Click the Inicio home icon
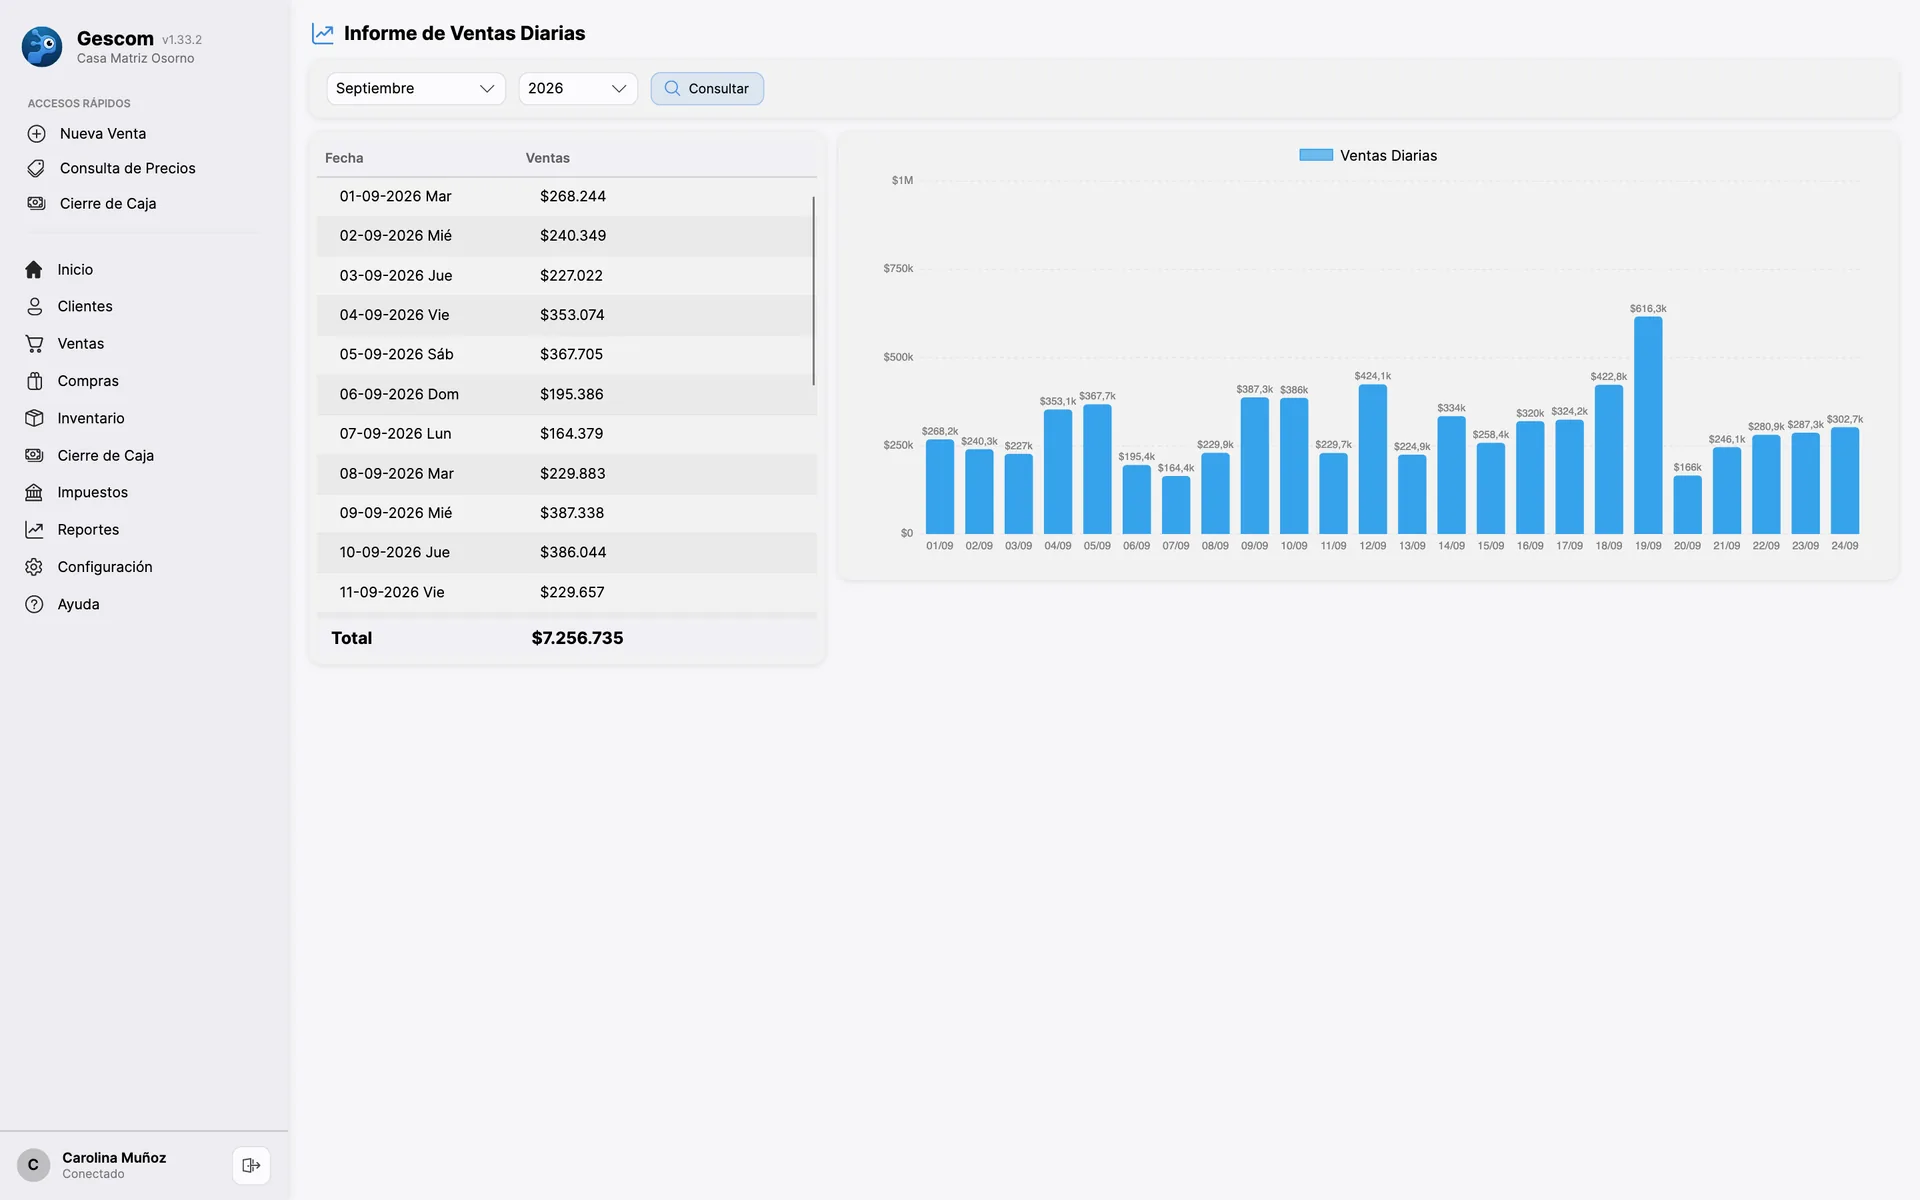The height and width of the screenshot is (1200, 1920). click(x=34, y=270)
